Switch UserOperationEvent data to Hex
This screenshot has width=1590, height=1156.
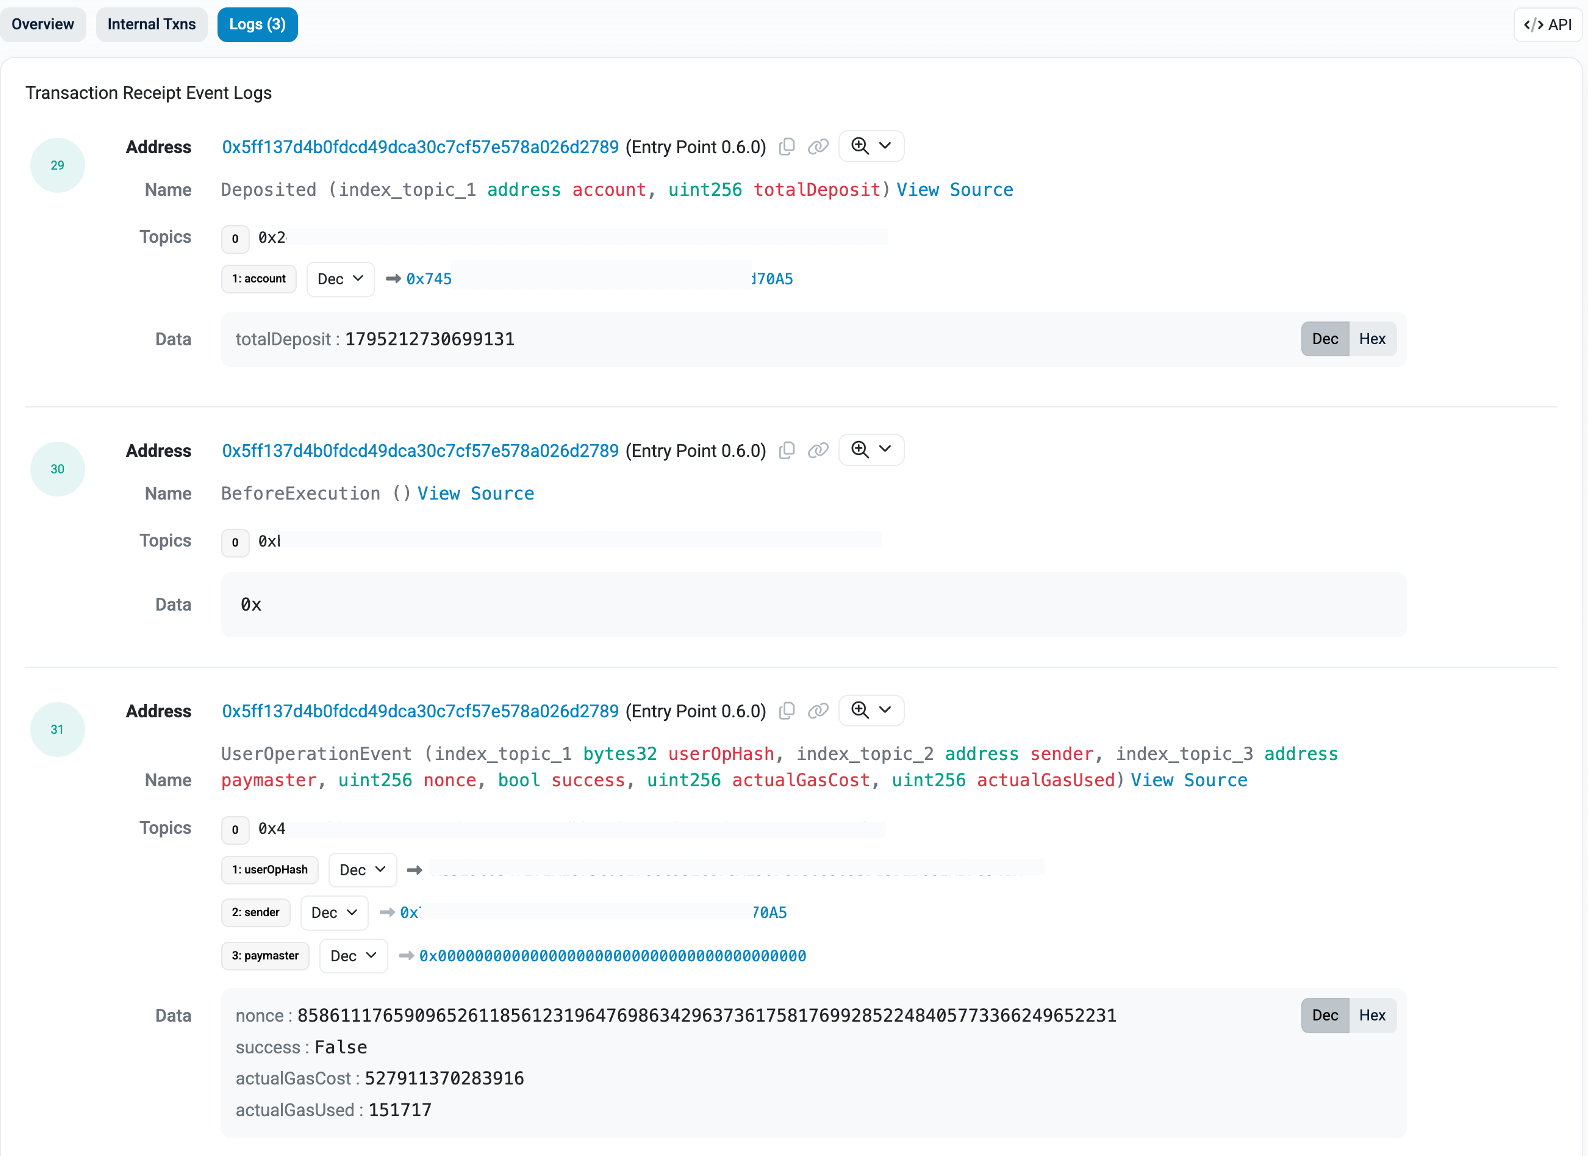coord(1372,1015)
